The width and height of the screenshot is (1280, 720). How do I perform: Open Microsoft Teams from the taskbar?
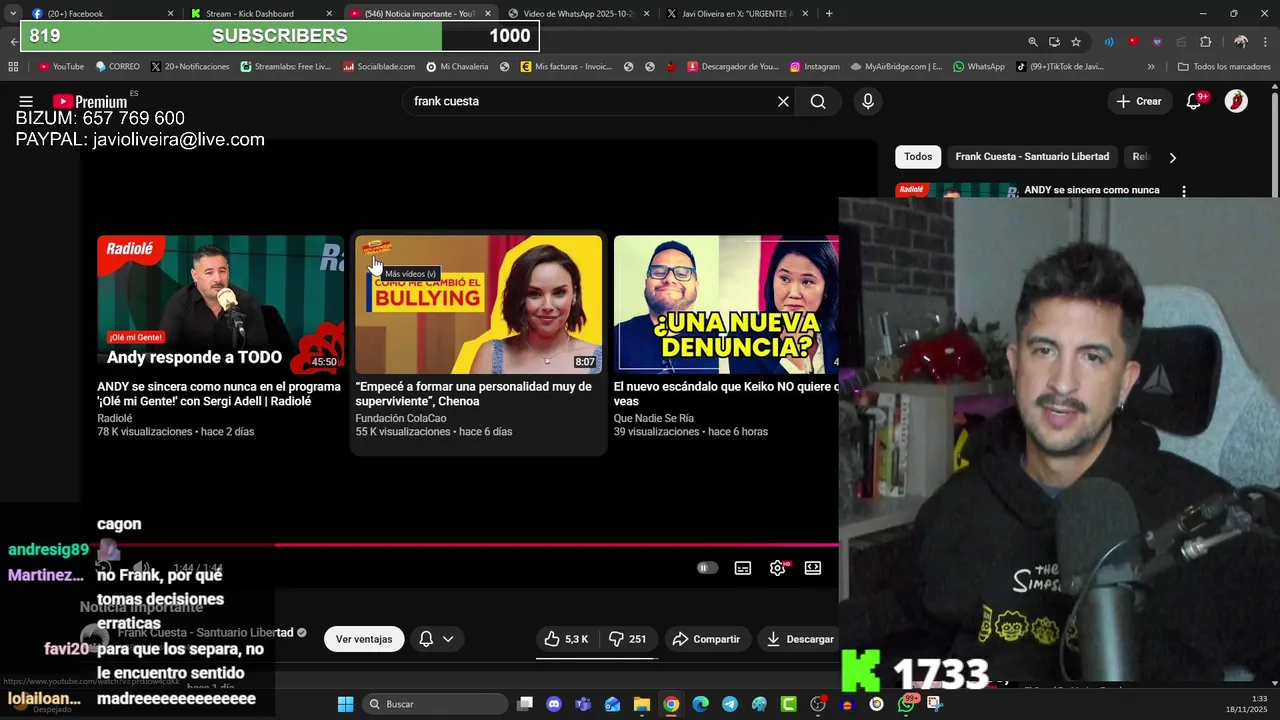coord(583,704)
